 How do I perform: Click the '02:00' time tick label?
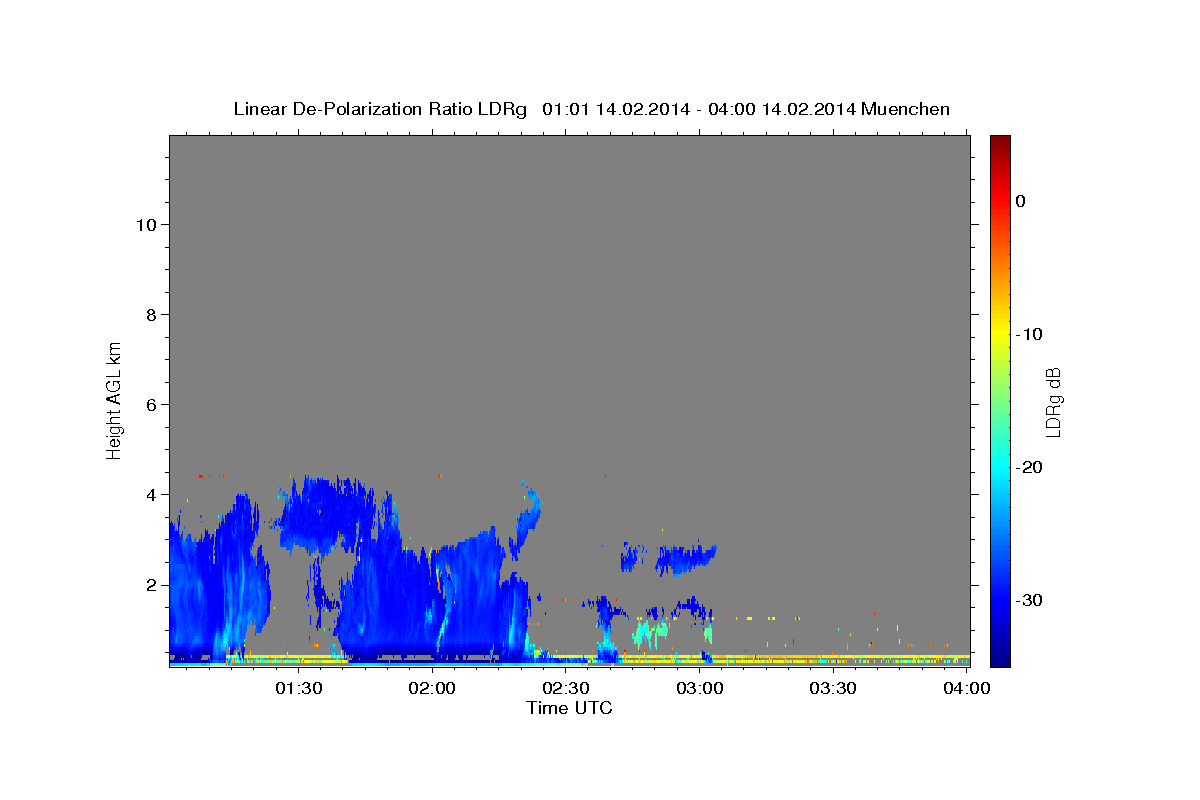432,688
